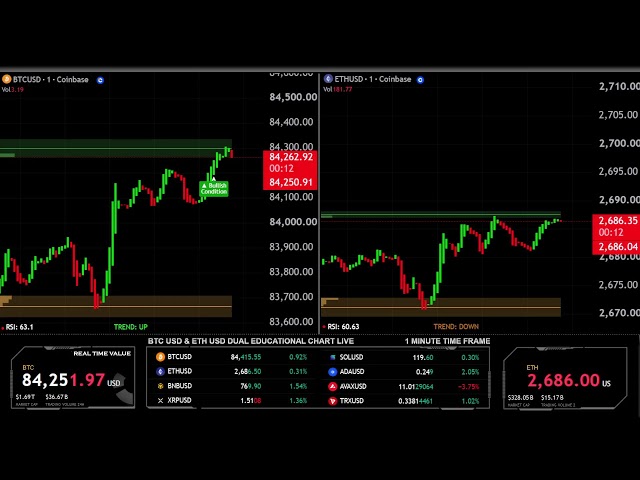Click the AVAXUSD change value -3.75%
This screenshot has width=640, height=480.
468,387
